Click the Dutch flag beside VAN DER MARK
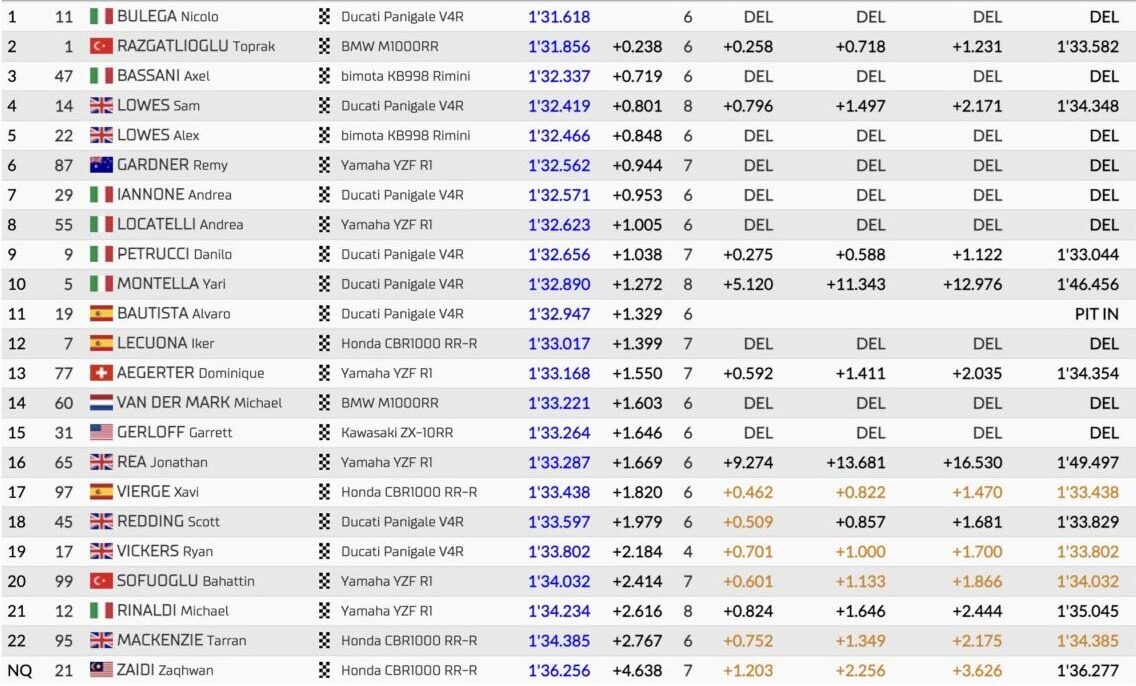The height and width of the screenshot is (686, 1136). point(101,402)
